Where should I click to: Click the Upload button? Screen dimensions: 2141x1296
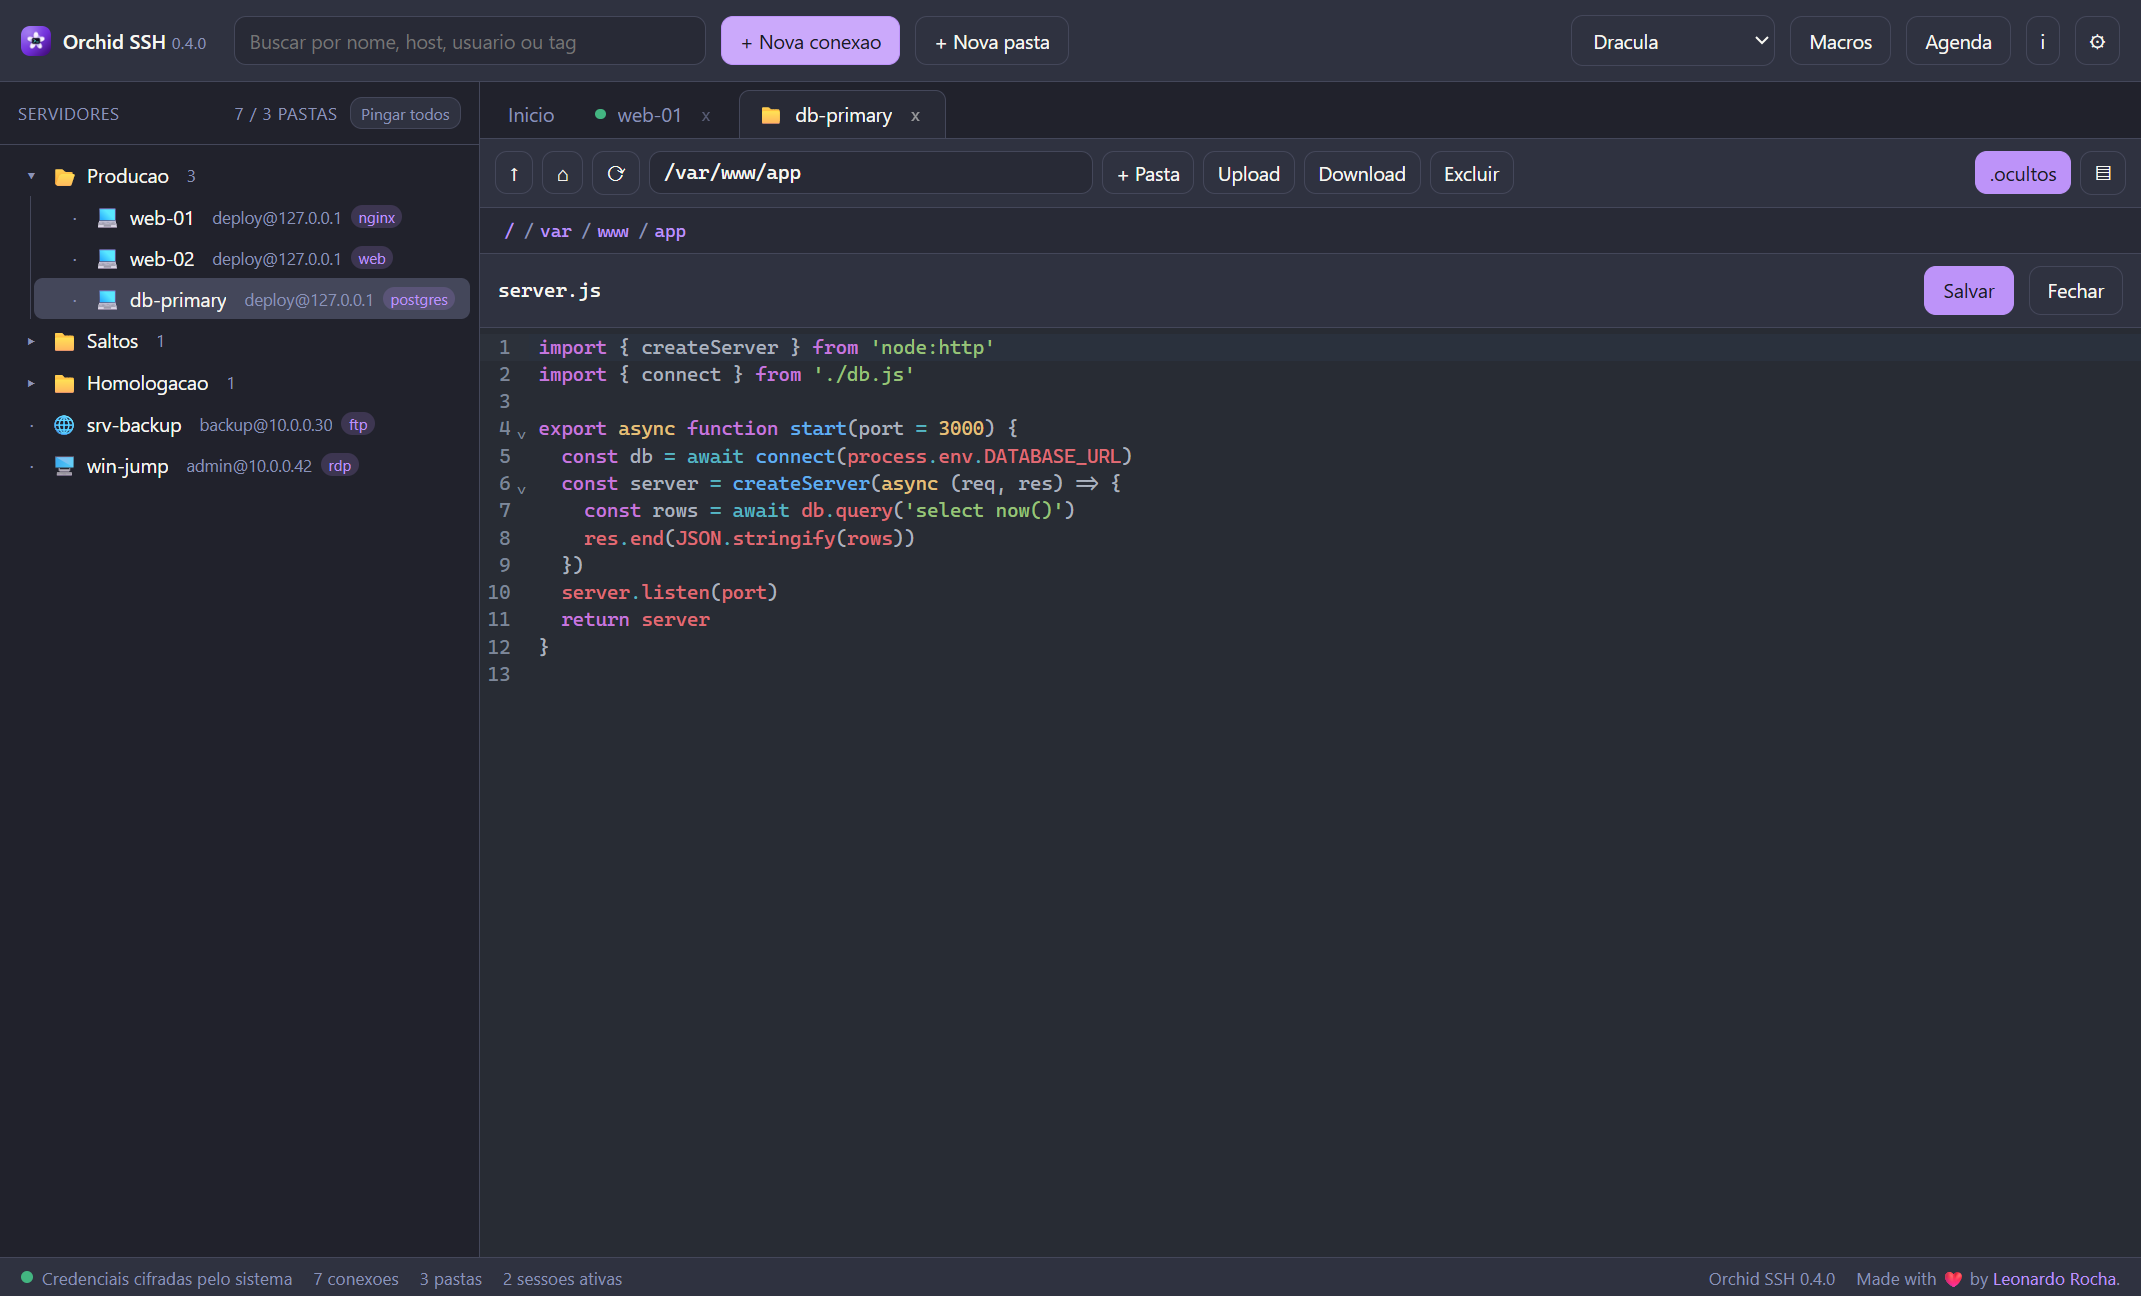coord(1248,173)
